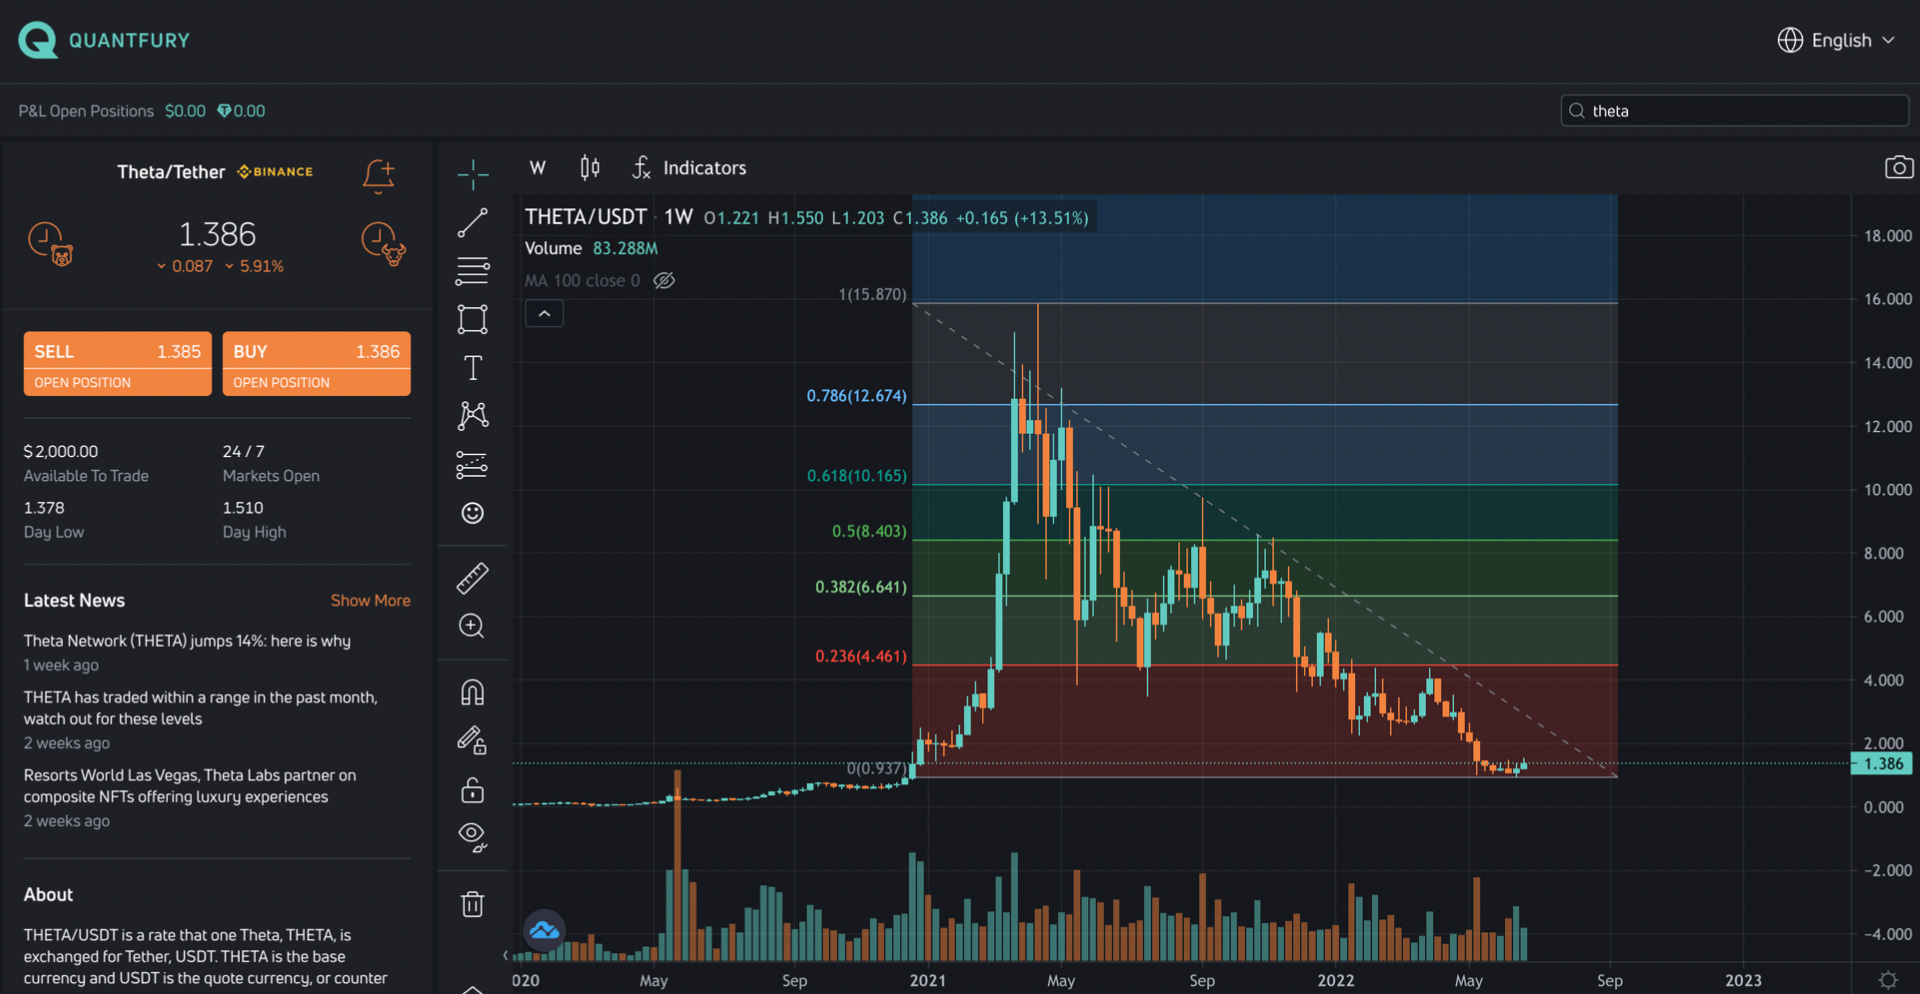Click the Fibonacci 0.786(12.674) level label
This screenshot has width=1920, height=994.
[x=857, y=396]
